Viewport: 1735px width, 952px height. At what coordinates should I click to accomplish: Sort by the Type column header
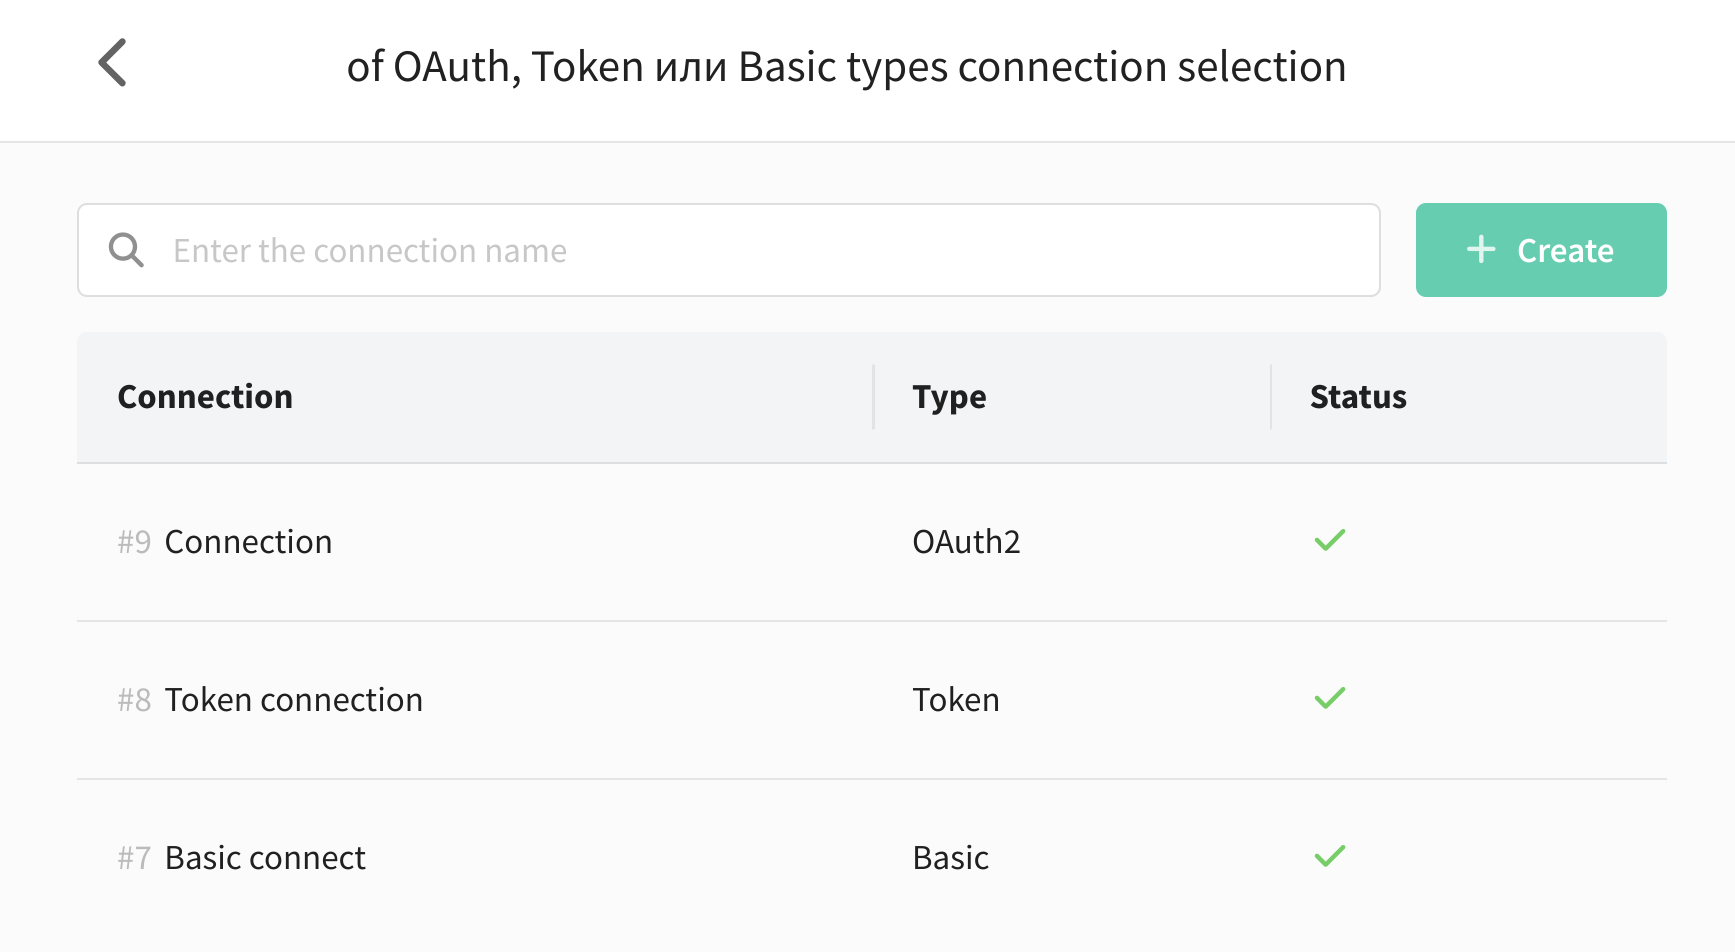[x=949, y=397]
